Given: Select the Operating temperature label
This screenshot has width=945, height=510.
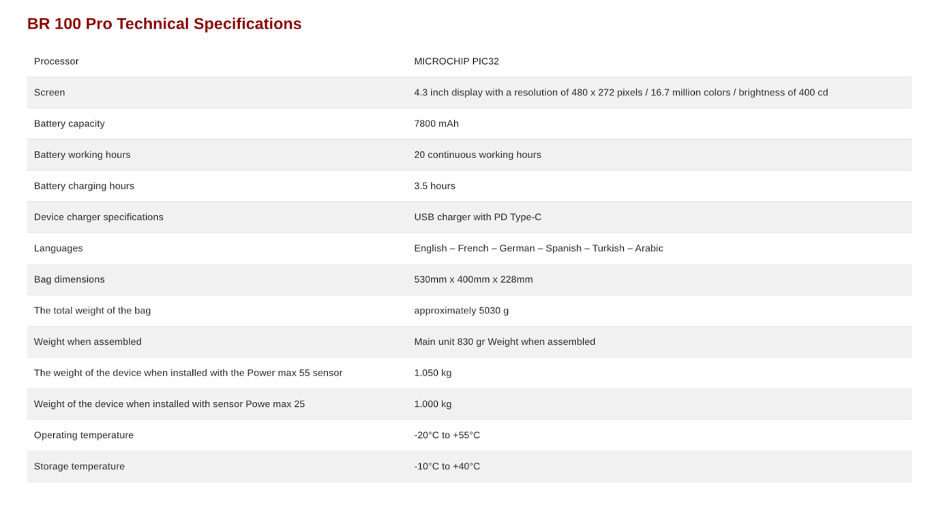Looking at the screenshot, I should point(84,435).
